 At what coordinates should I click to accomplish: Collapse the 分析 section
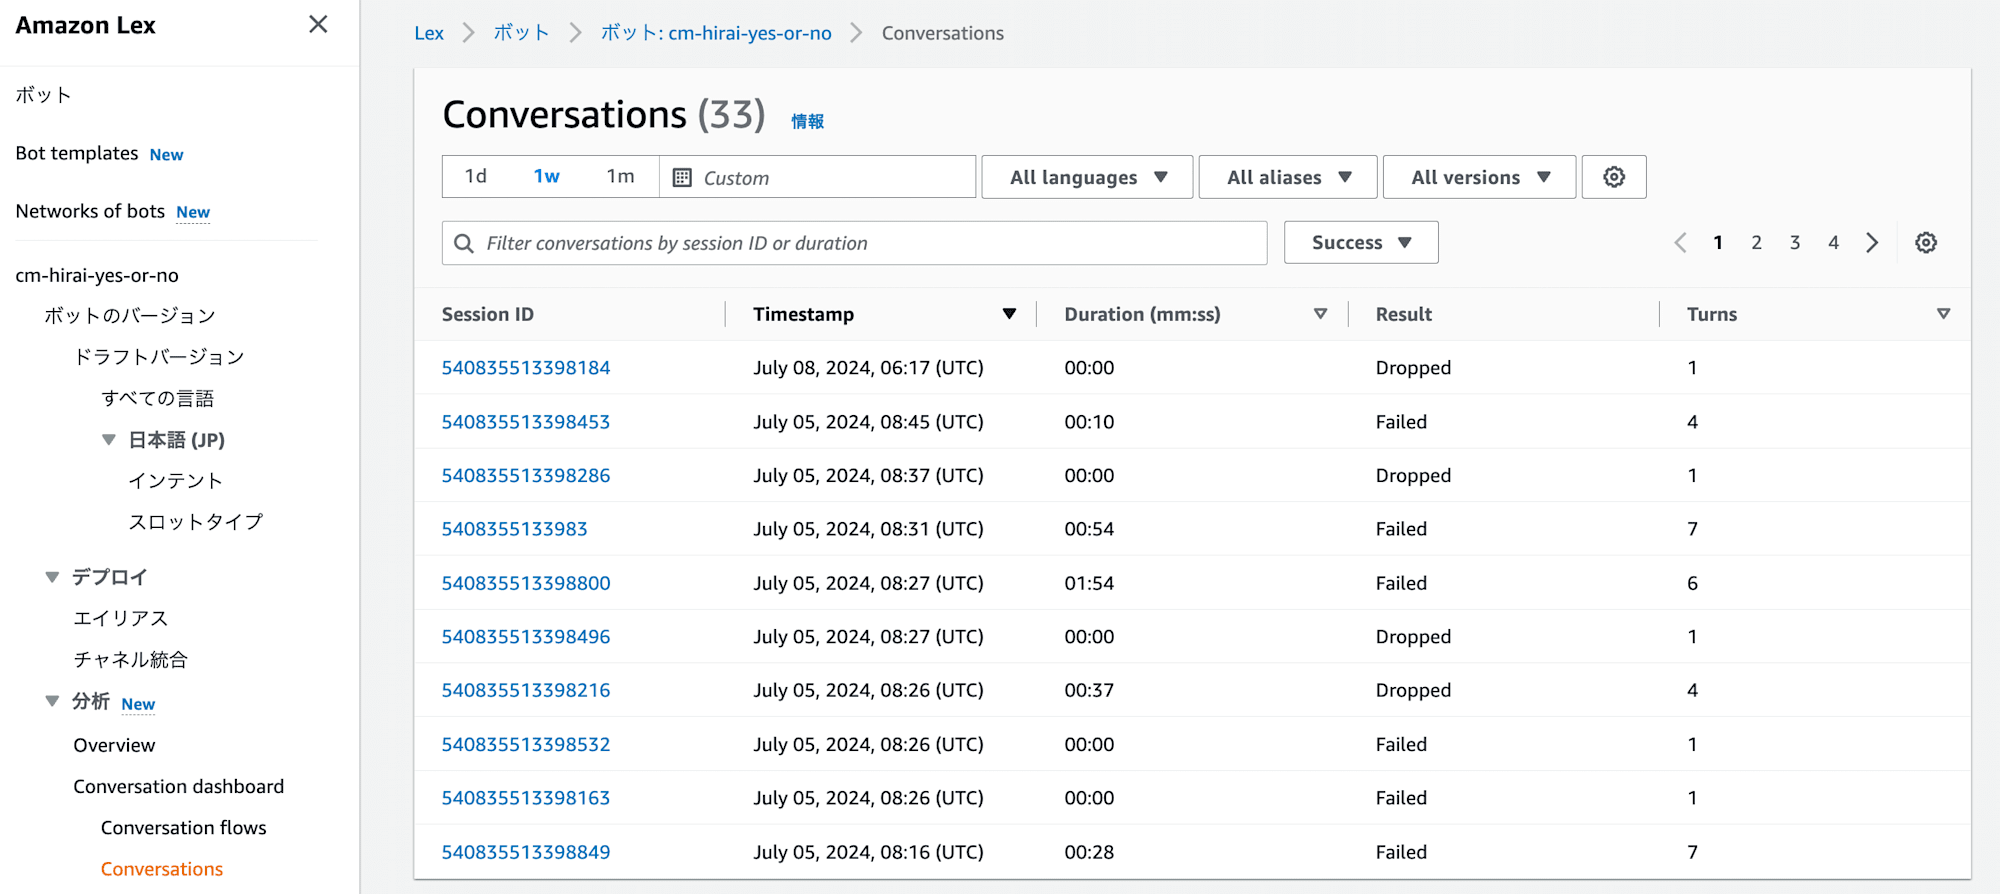tap(52, 701)
